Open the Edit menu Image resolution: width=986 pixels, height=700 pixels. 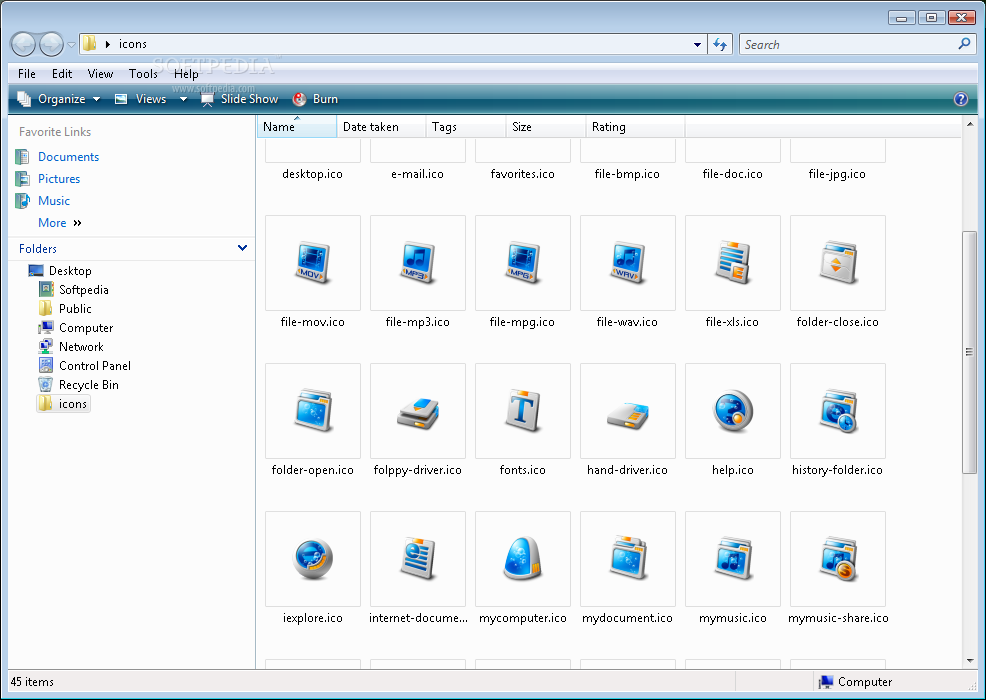click(62, 74)
